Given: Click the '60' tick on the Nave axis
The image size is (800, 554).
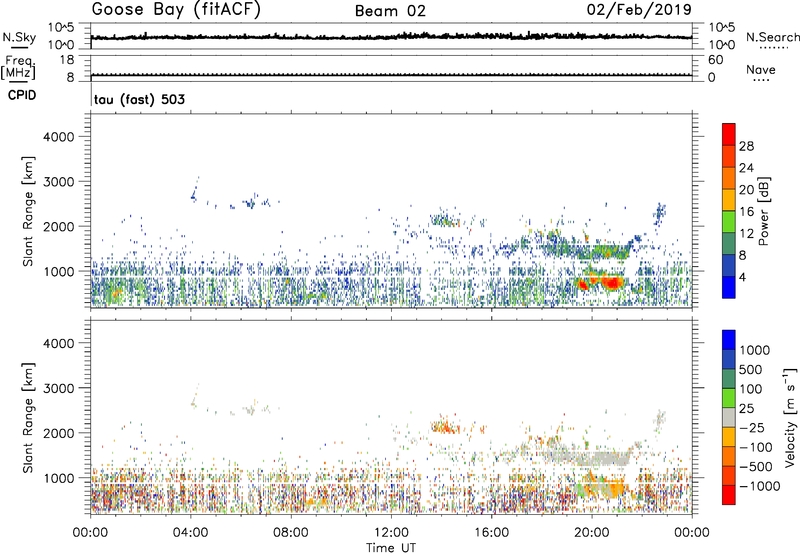Looking at the screenshot, I should 715,60.
